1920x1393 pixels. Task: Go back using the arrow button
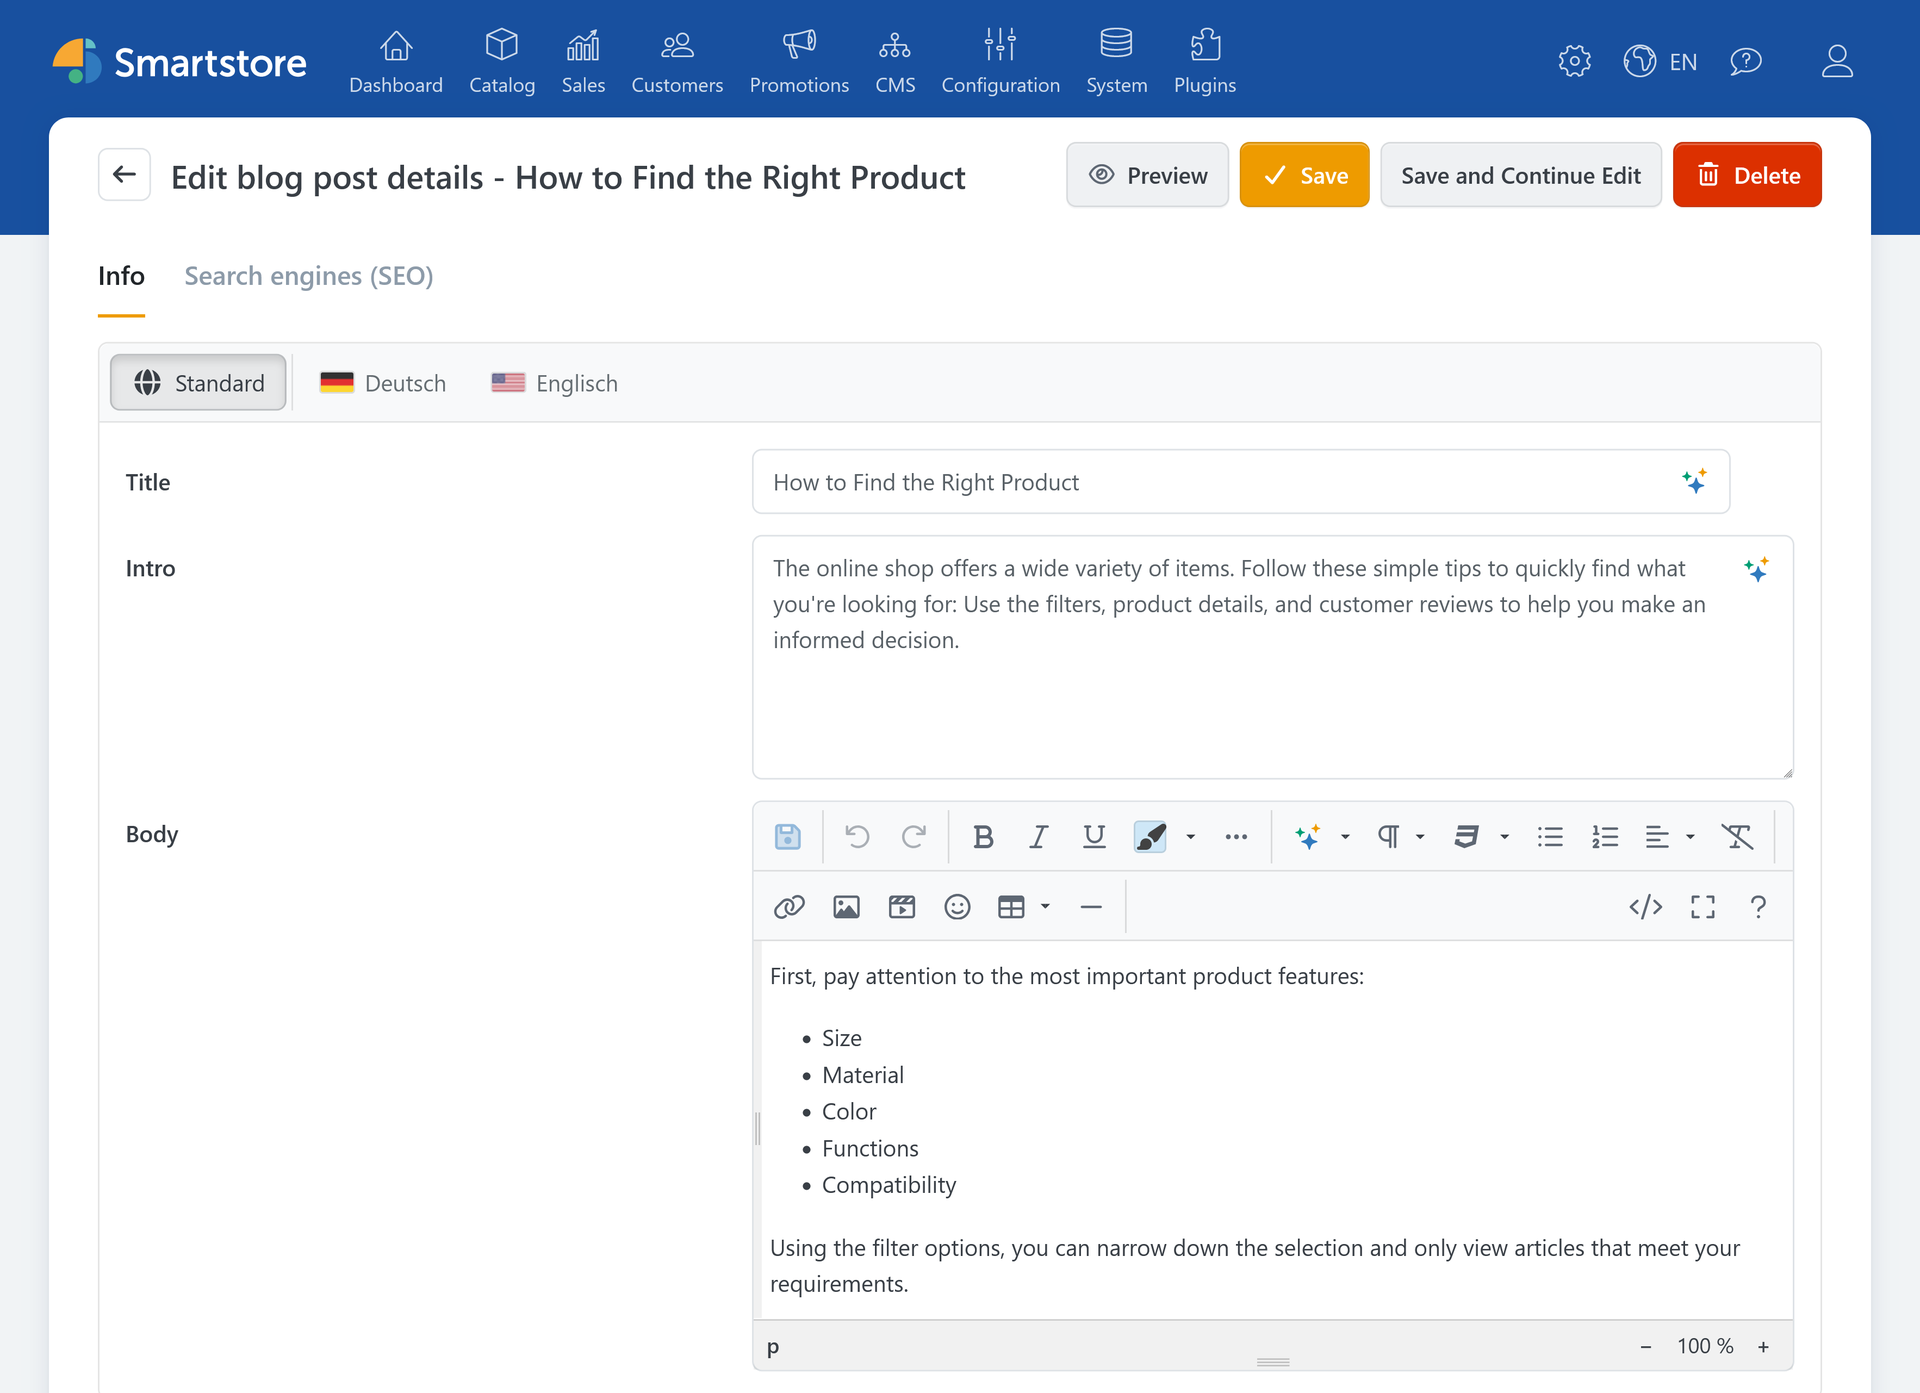click(x=124, y=175)
